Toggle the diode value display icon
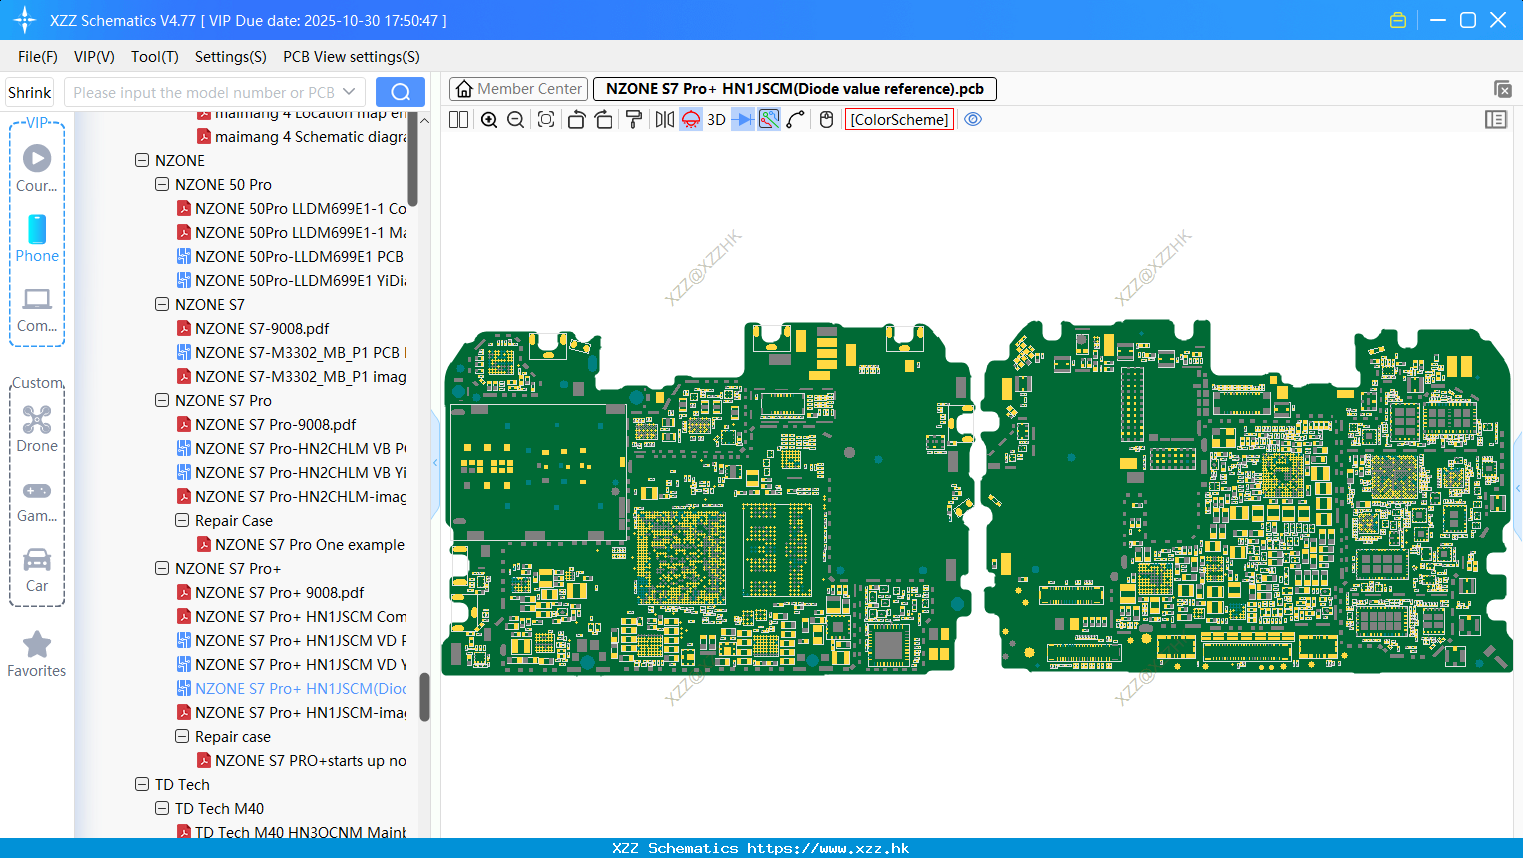1523x858 pixels. 743,120
